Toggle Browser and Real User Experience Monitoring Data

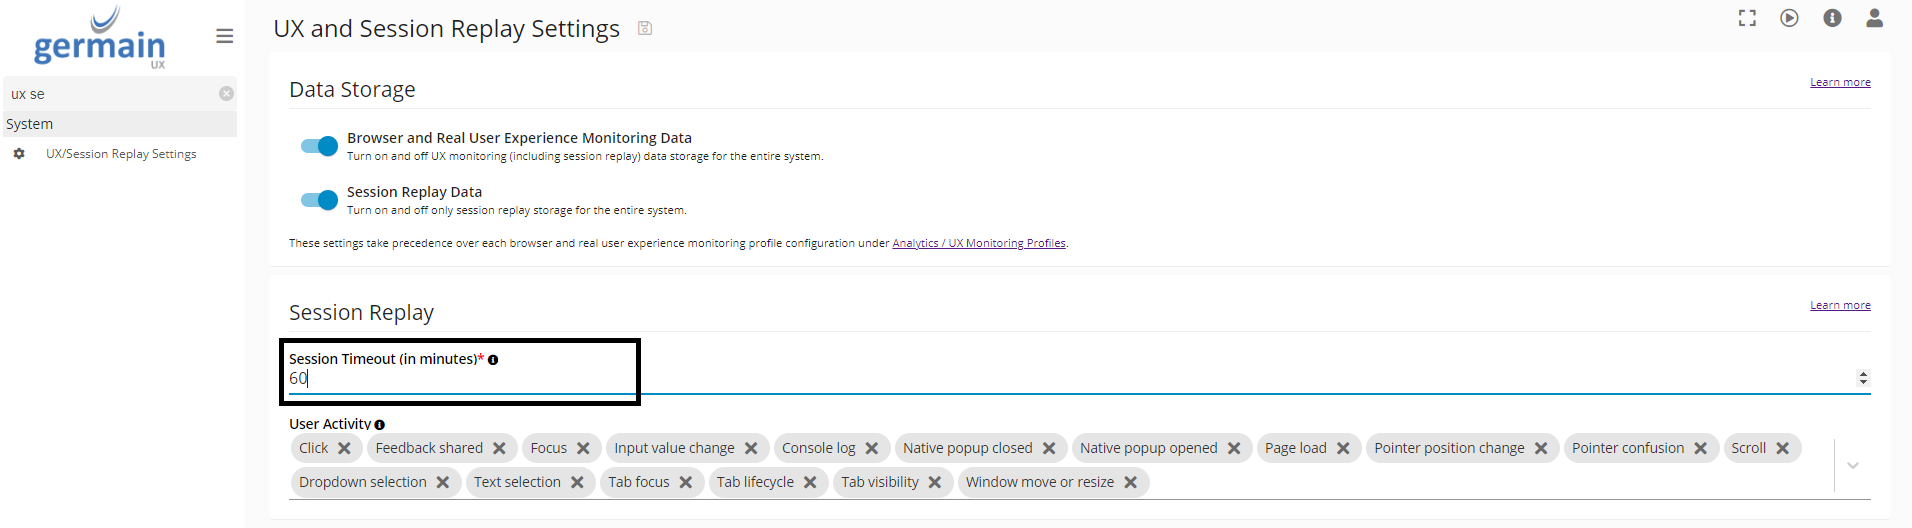coord(319,146)
